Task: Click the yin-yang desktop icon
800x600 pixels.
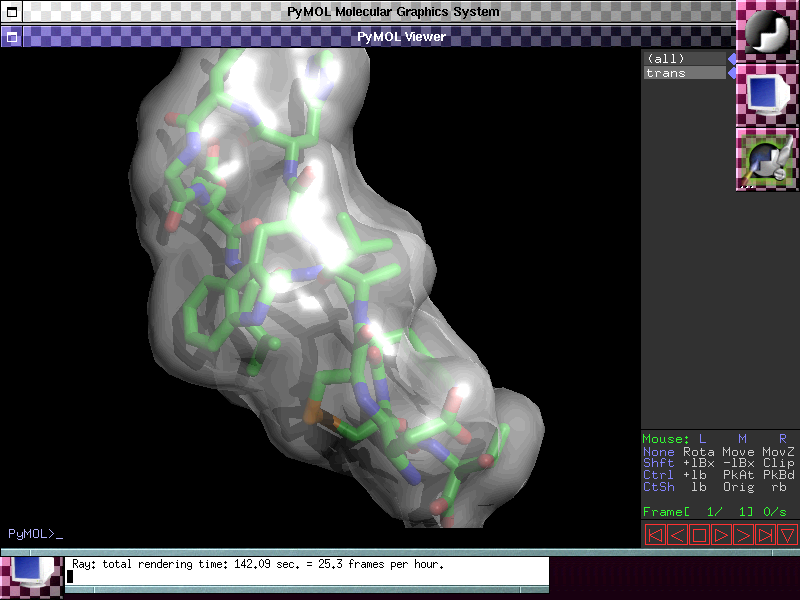Action: [x=767, y=31]
